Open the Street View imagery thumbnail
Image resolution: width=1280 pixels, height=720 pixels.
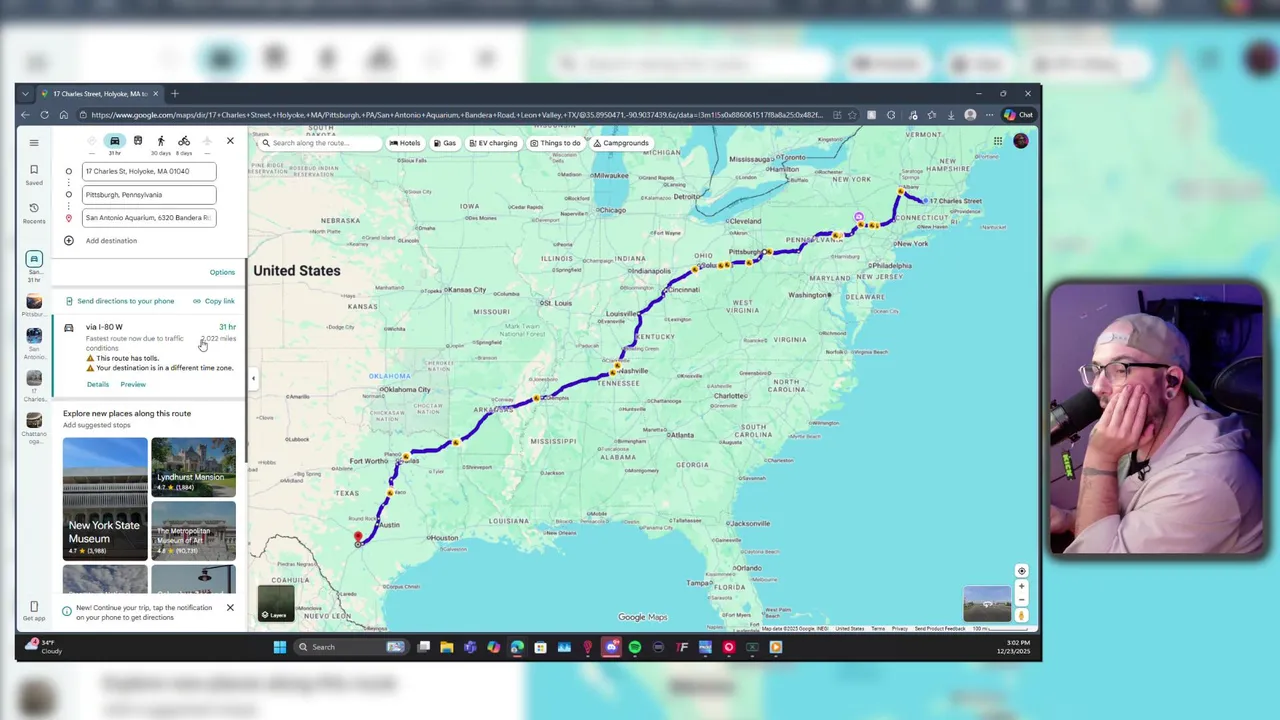pyautogui.click(x=987, y=604)
